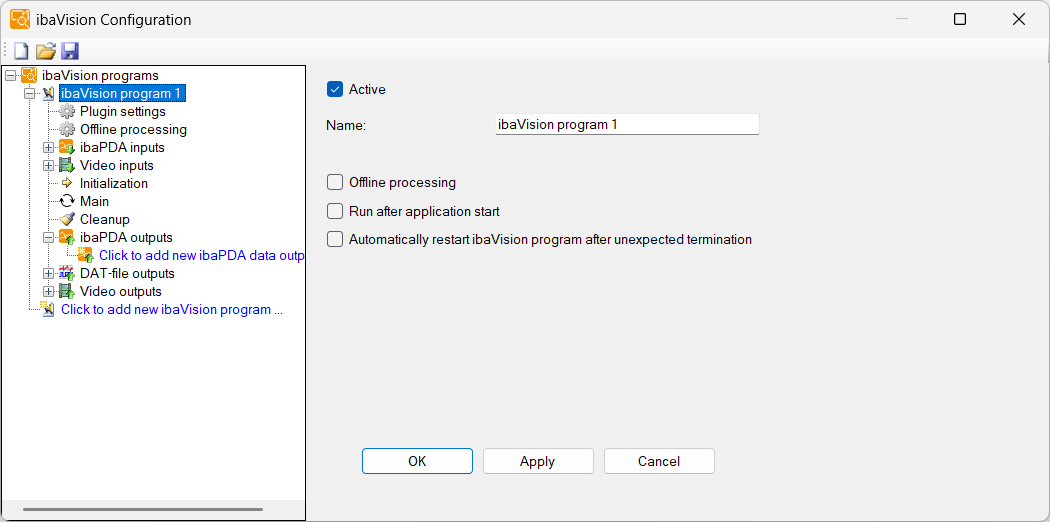Expand the Video inputs node
This screenshot has height=522, width=1050.
[x=48, y=165]
